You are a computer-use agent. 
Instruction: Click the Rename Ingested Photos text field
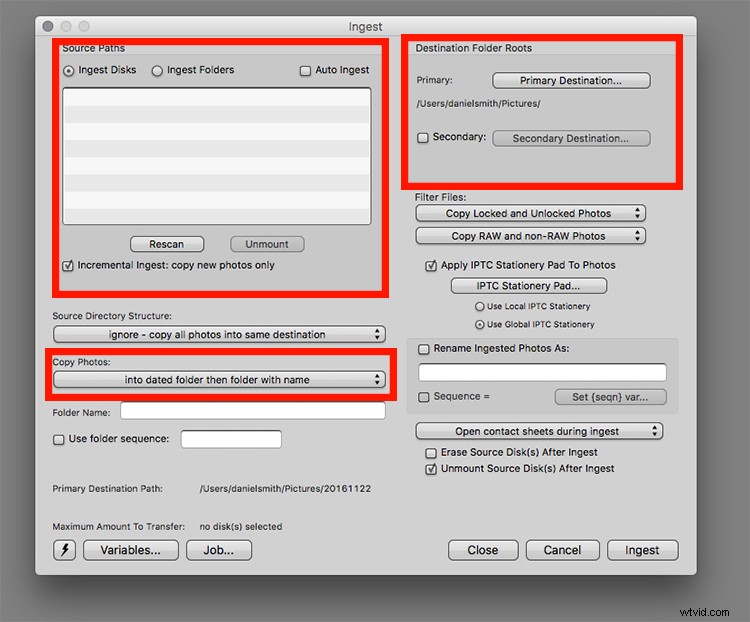542,372
